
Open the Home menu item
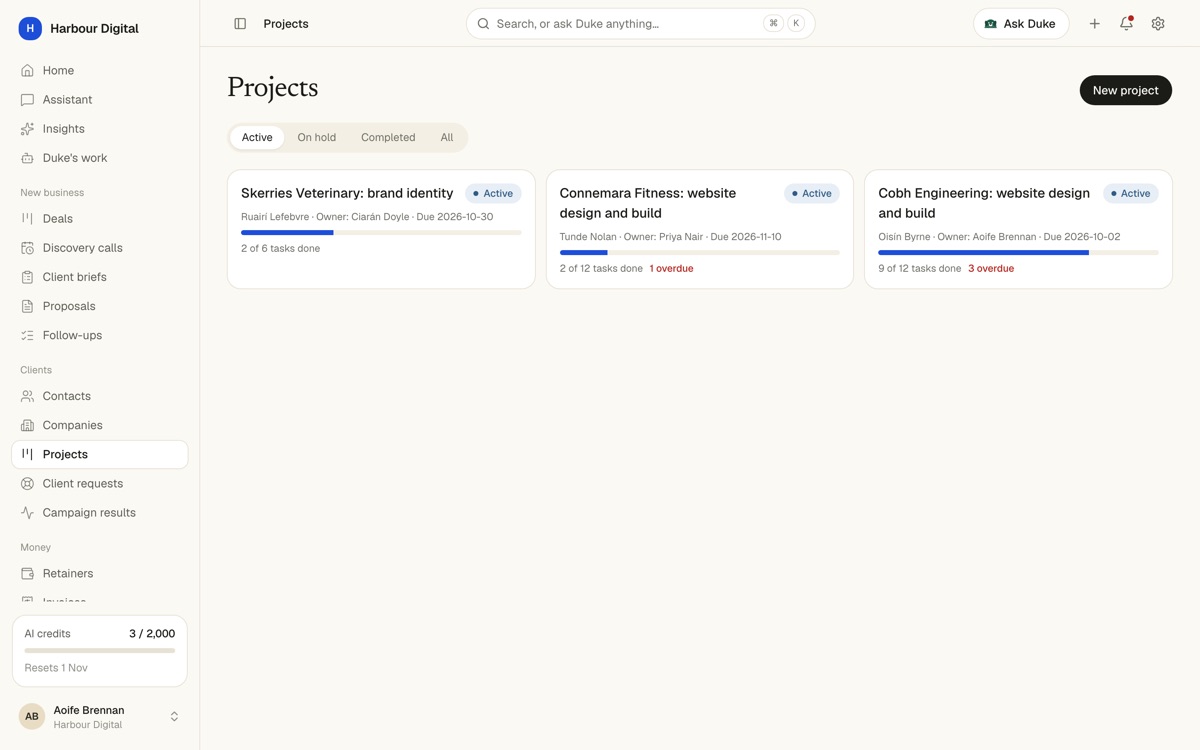[100, 71]
